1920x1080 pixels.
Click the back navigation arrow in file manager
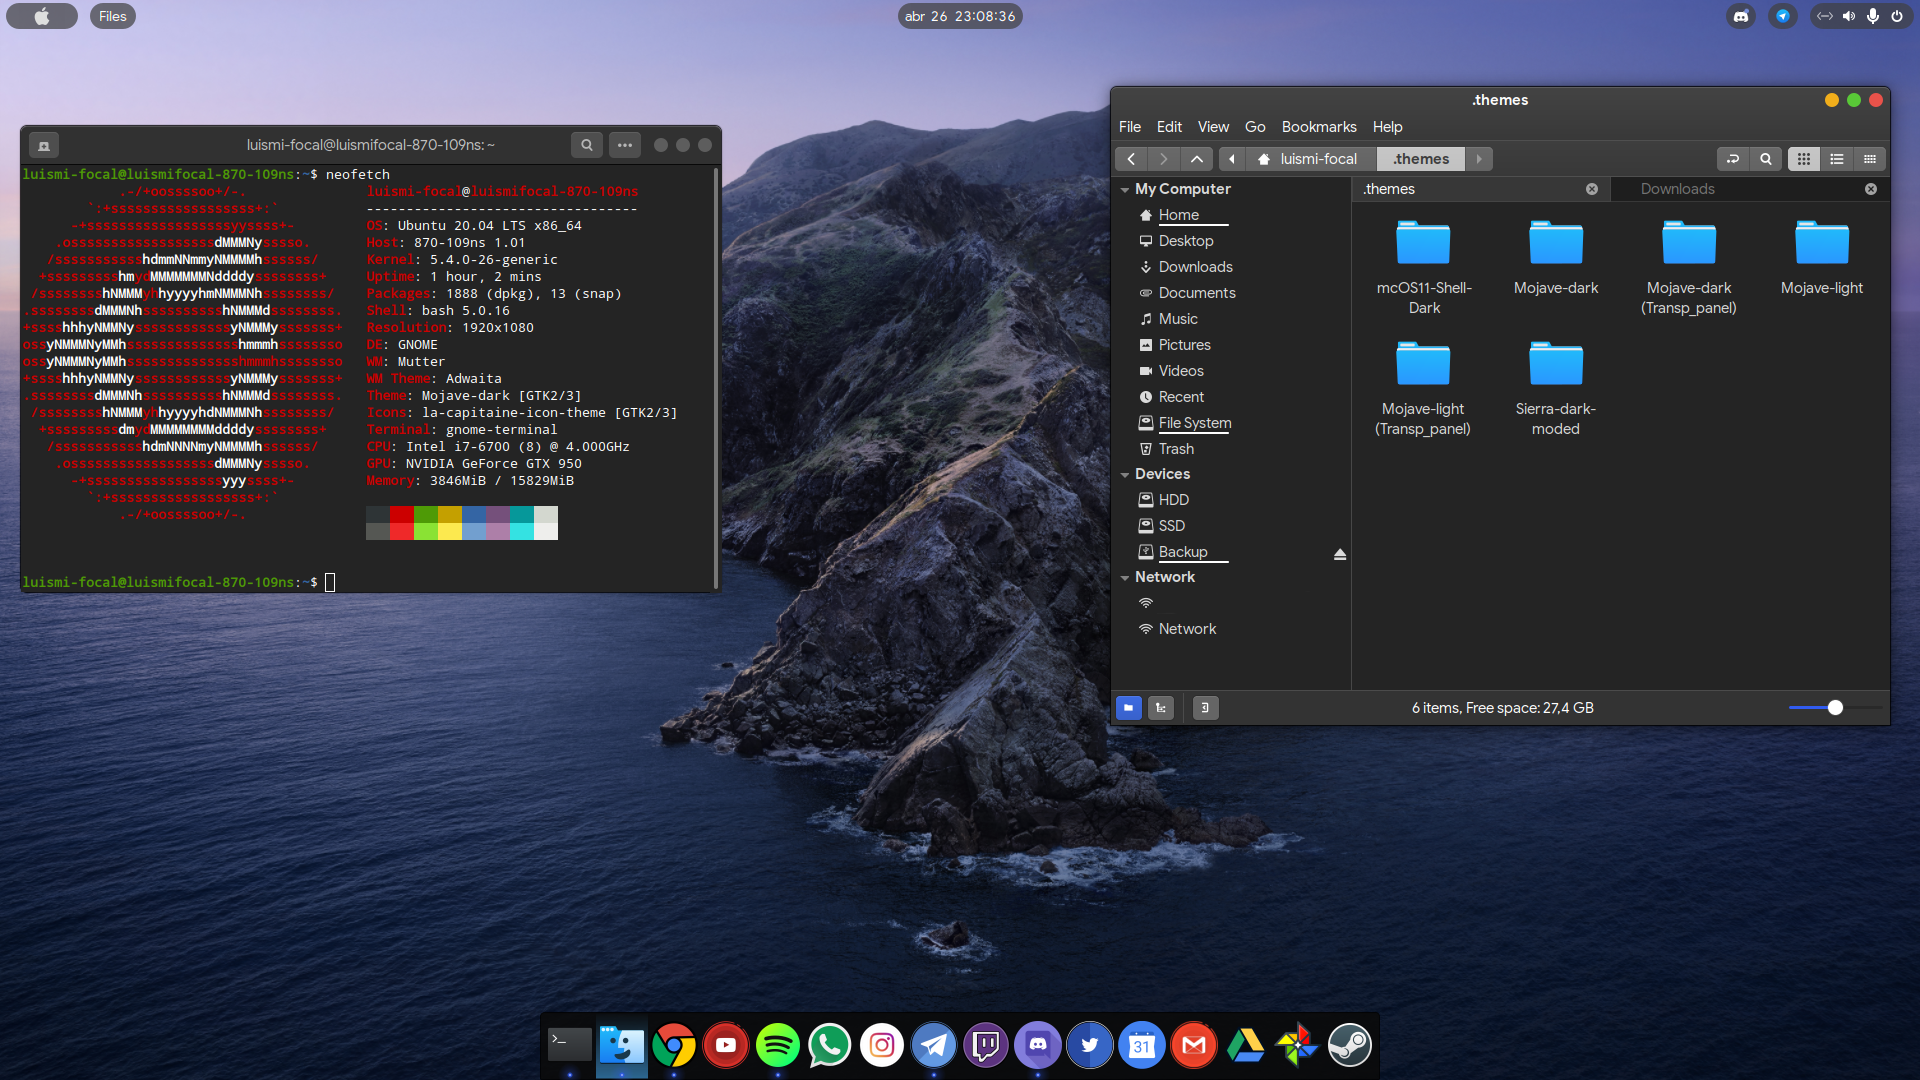tap(1130, 158)
